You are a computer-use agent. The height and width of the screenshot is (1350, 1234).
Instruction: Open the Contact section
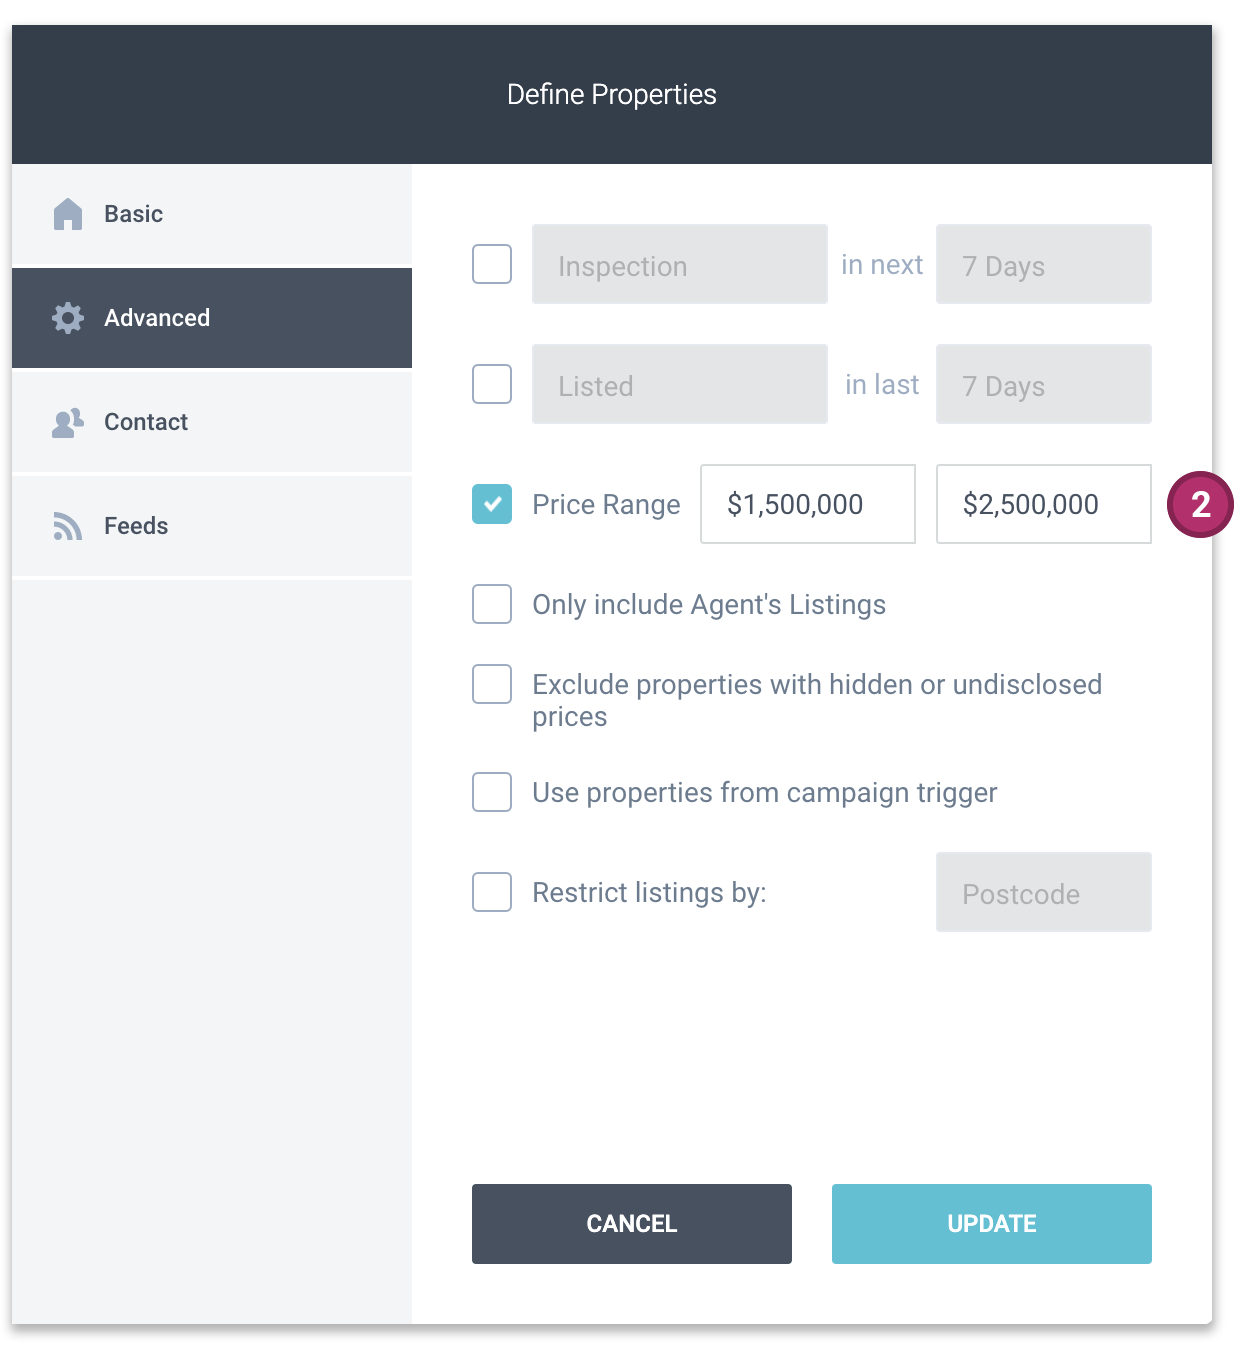tap(145, 422)
